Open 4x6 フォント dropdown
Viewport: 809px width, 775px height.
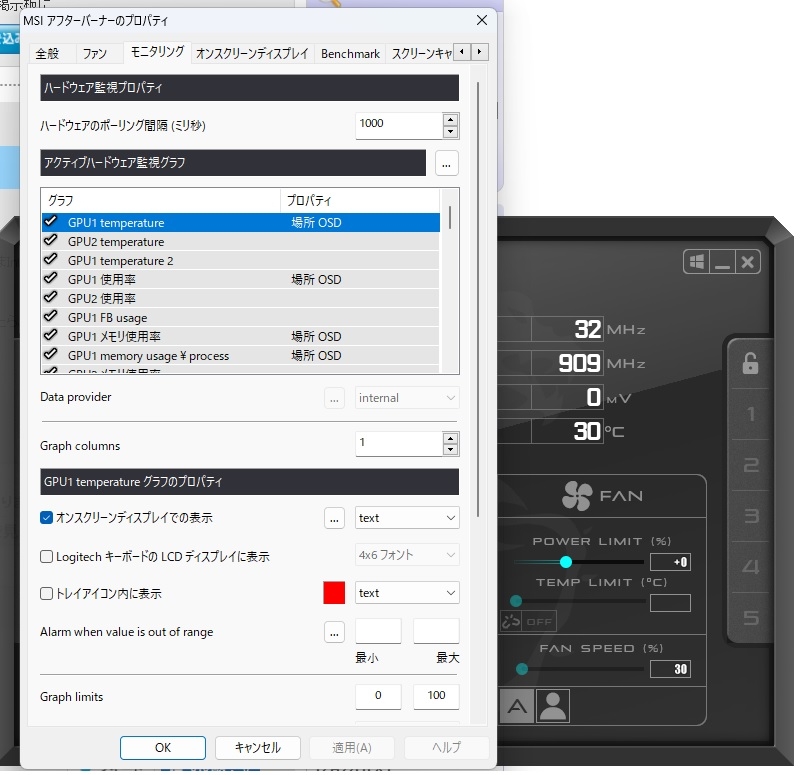pos(407,555)
